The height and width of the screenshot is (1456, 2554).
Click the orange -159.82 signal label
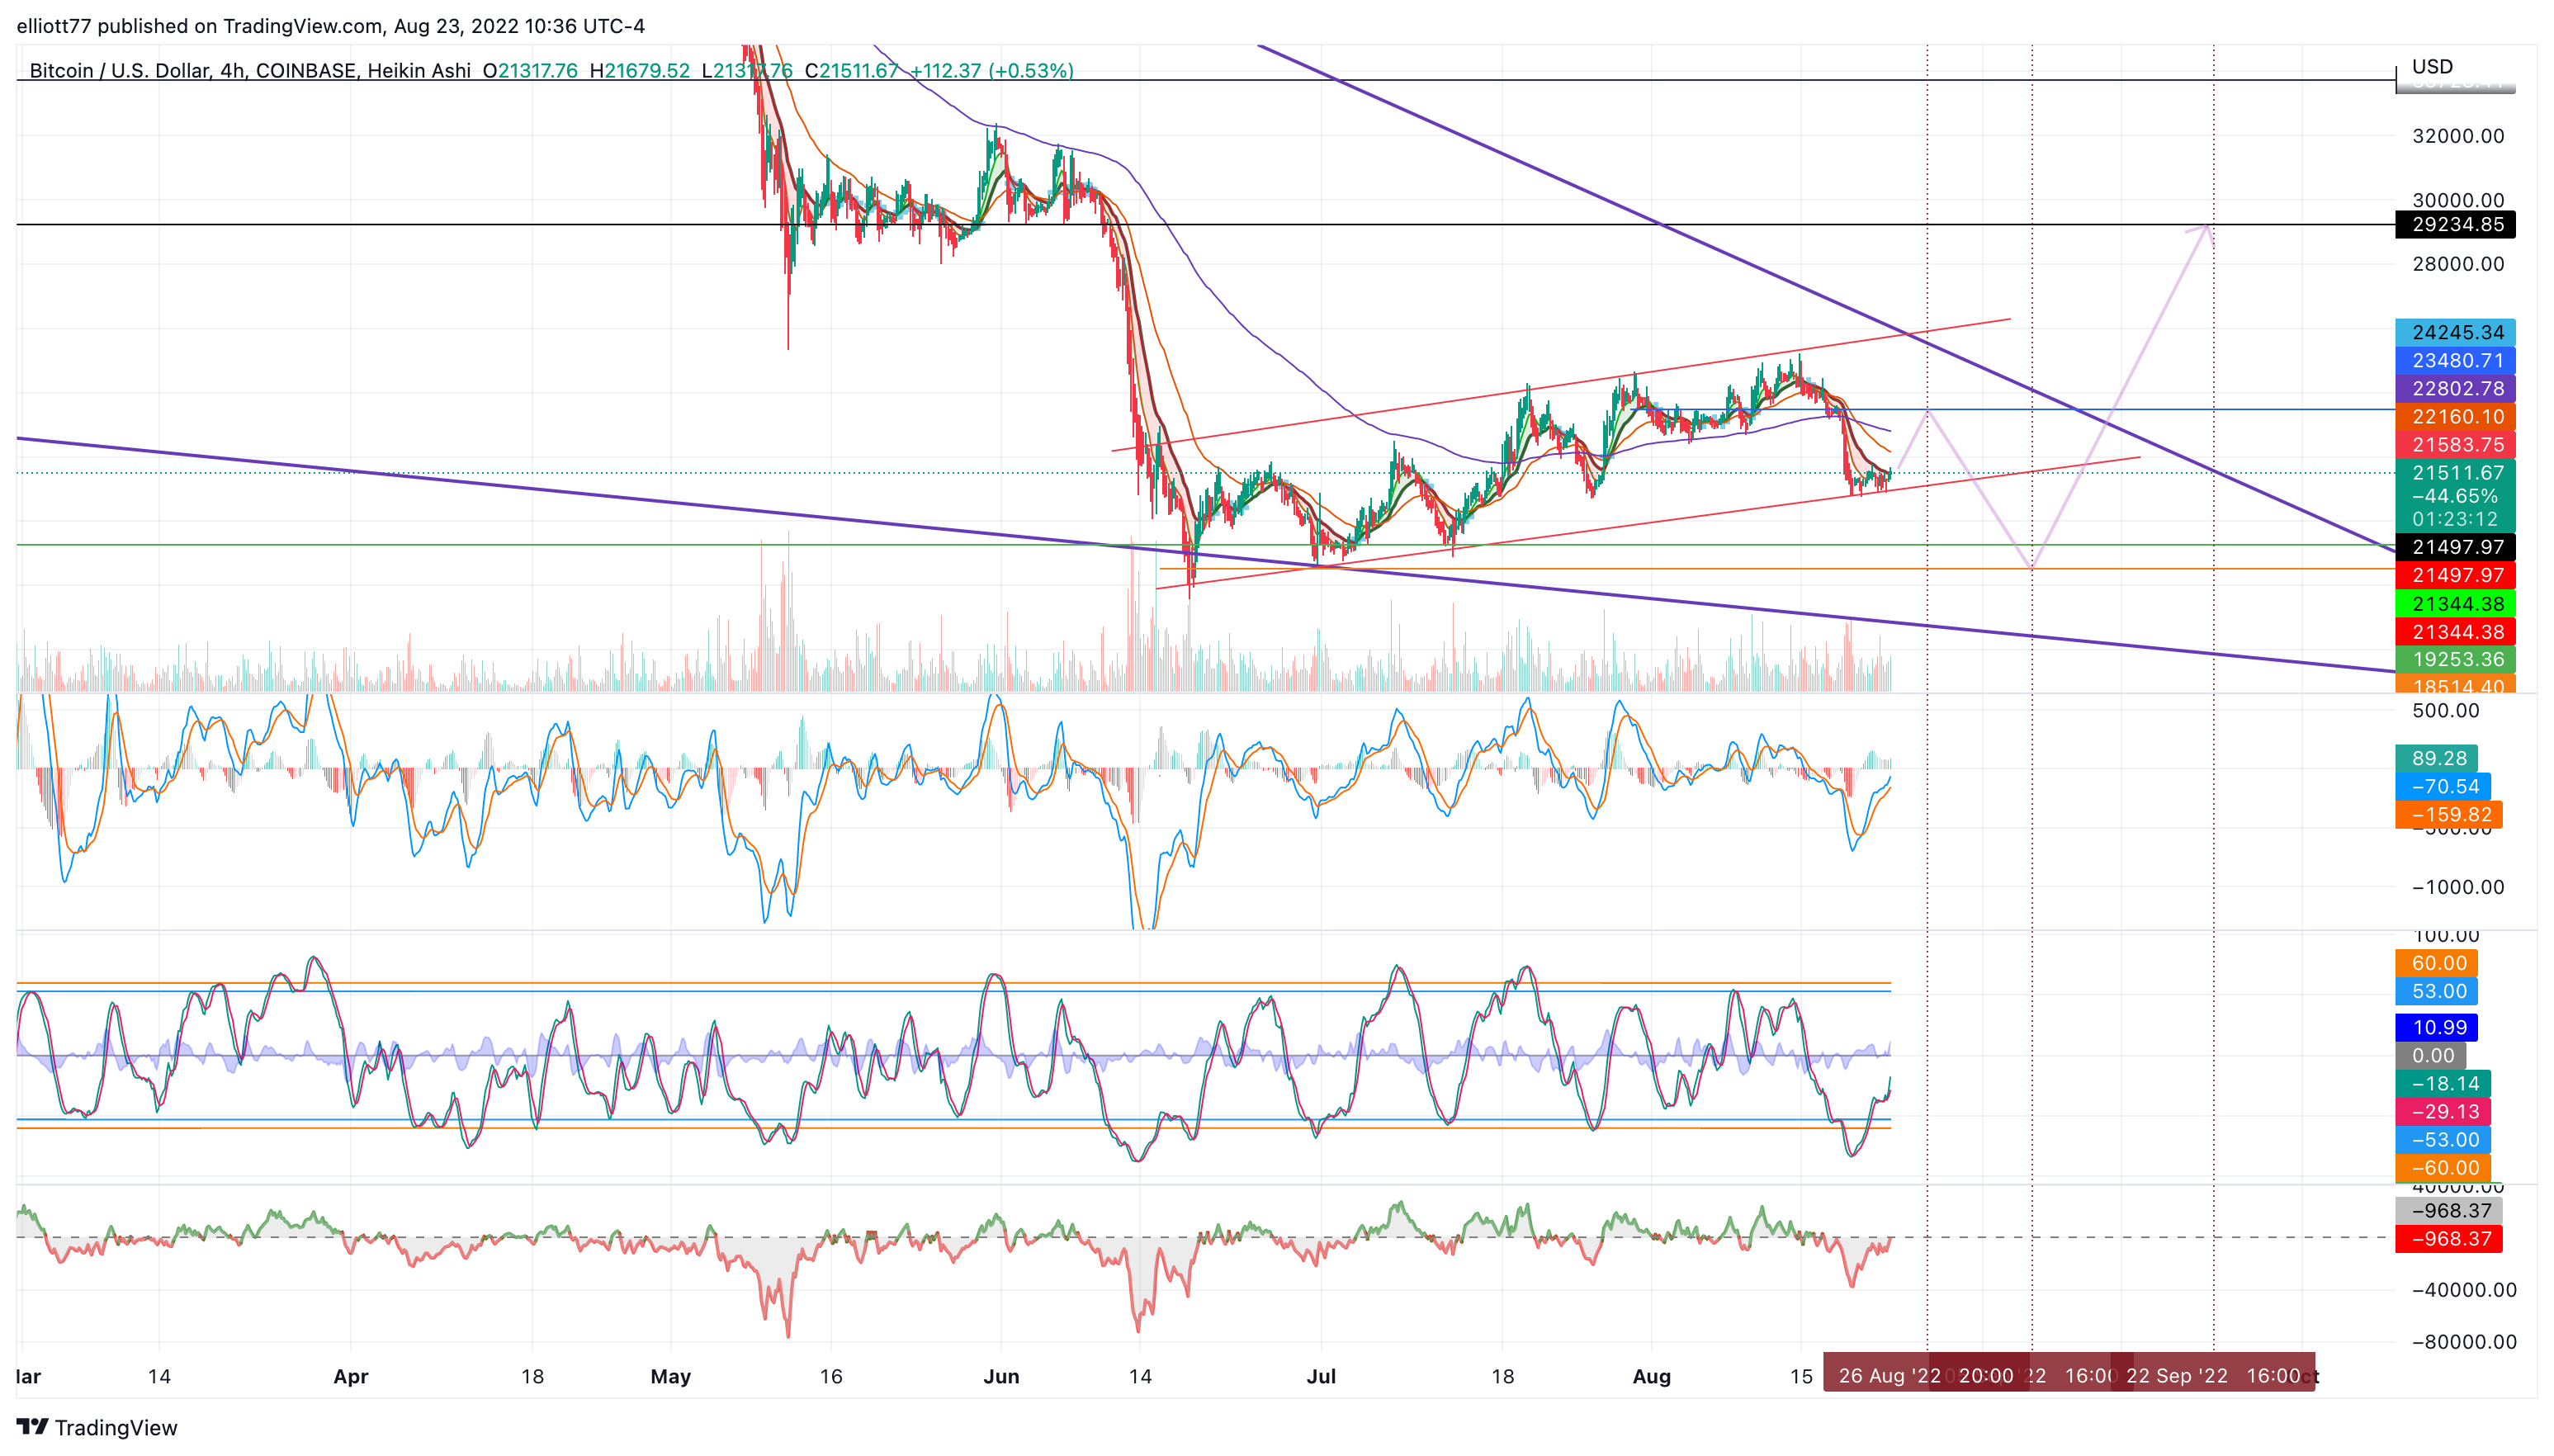coord(2449,814)
